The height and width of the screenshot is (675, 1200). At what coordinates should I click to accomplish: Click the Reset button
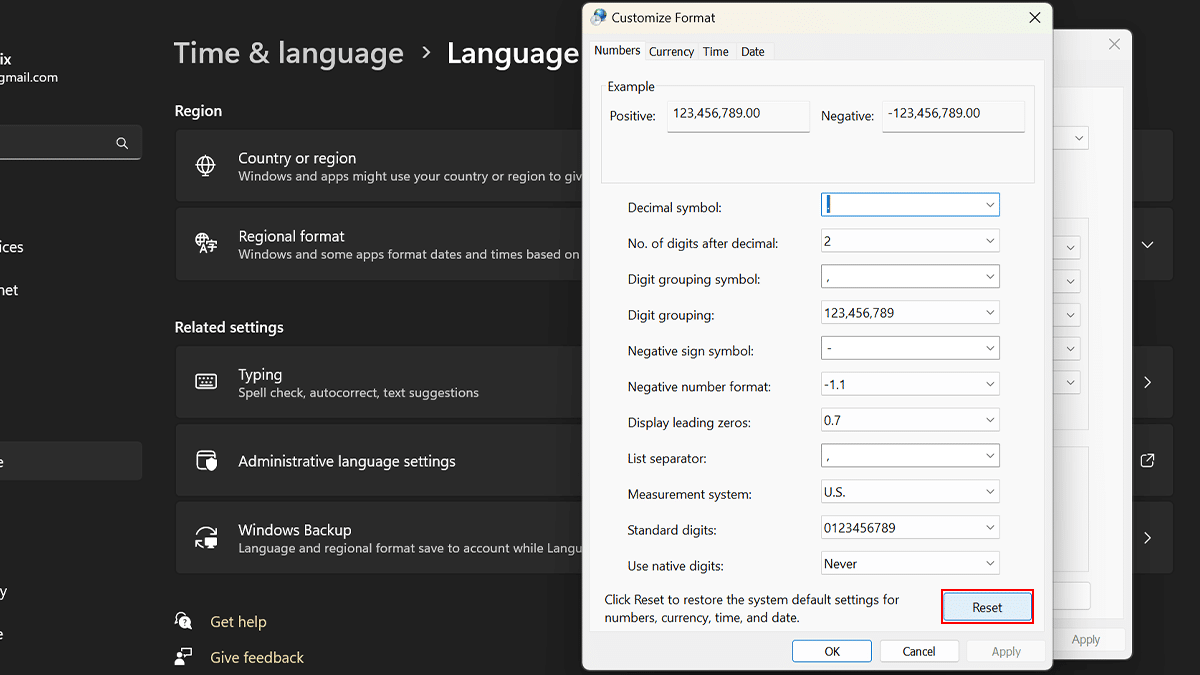[x=987, y=607]
